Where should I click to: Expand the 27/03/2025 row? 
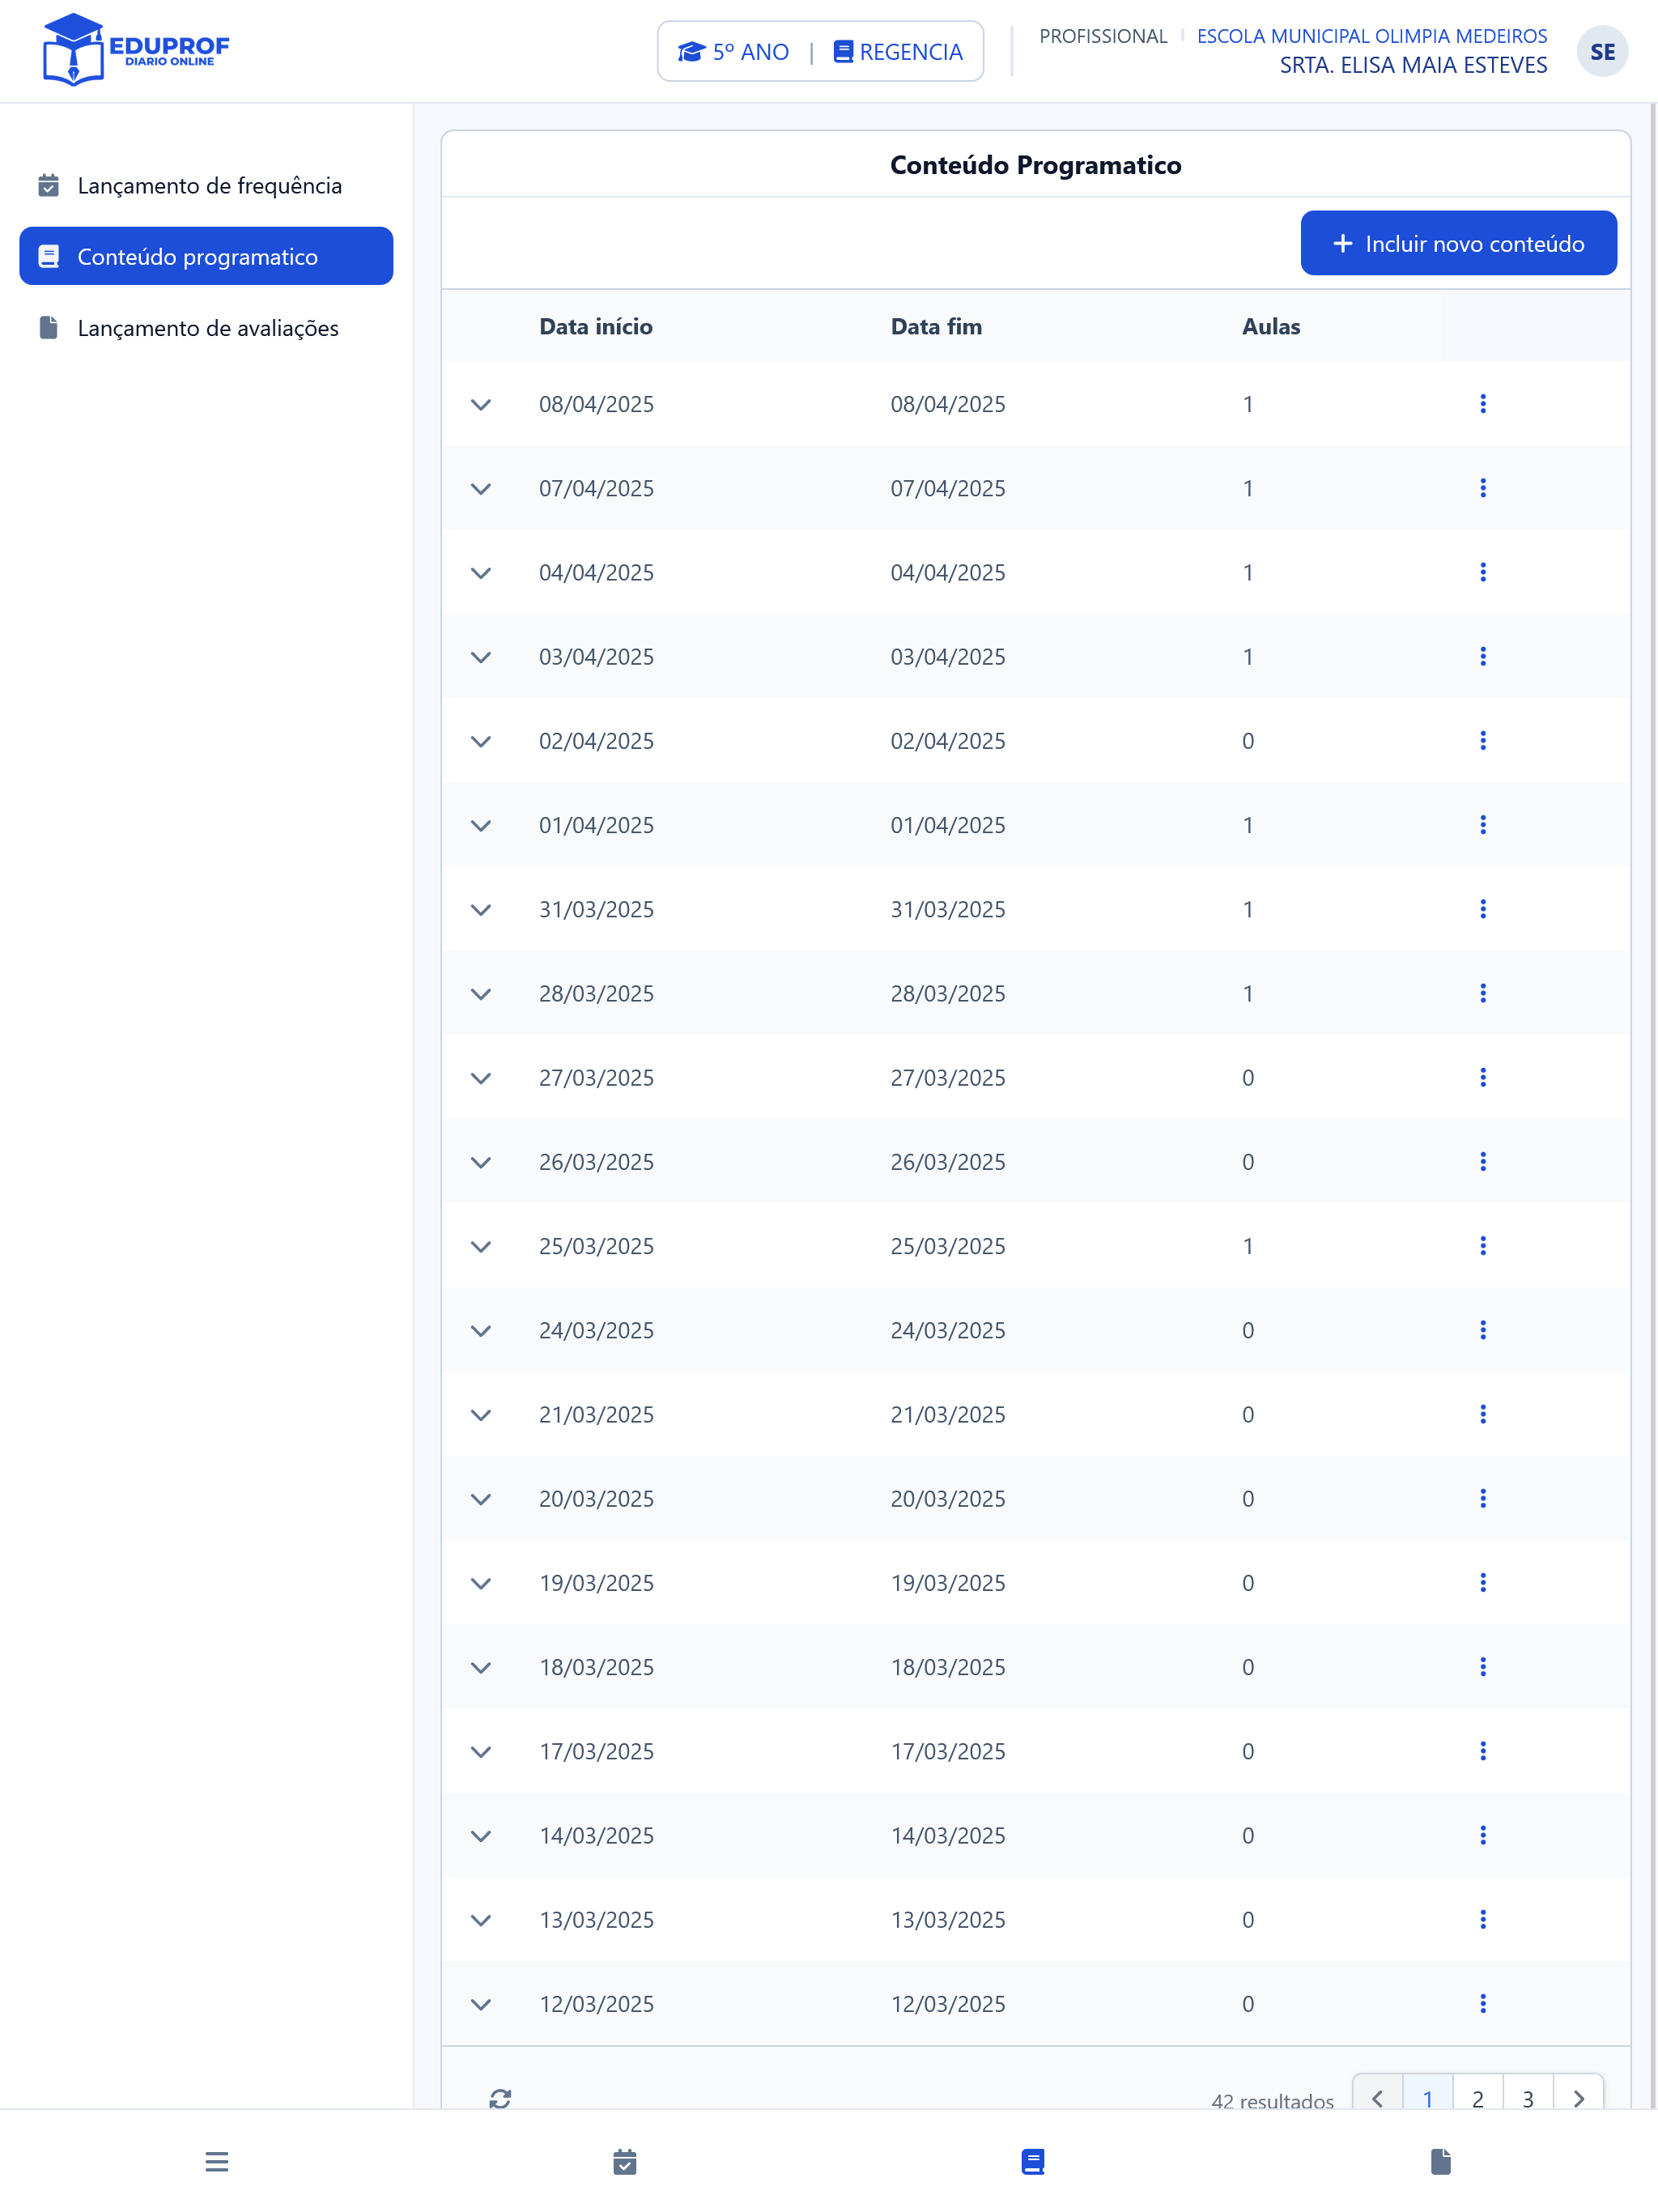pos(481,1078)
